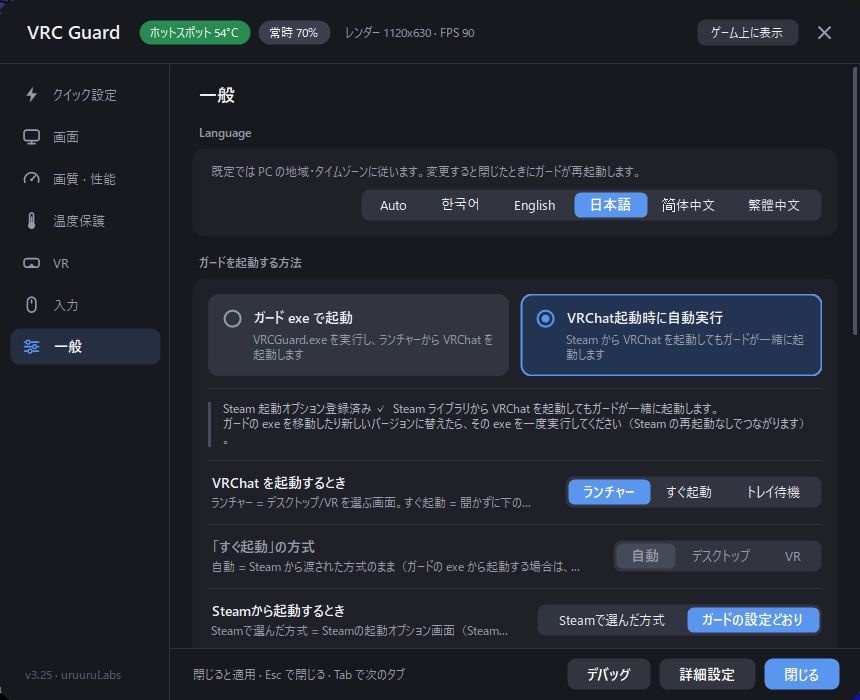Choose Steamで選んだ方式 option

tap(612, 620)
